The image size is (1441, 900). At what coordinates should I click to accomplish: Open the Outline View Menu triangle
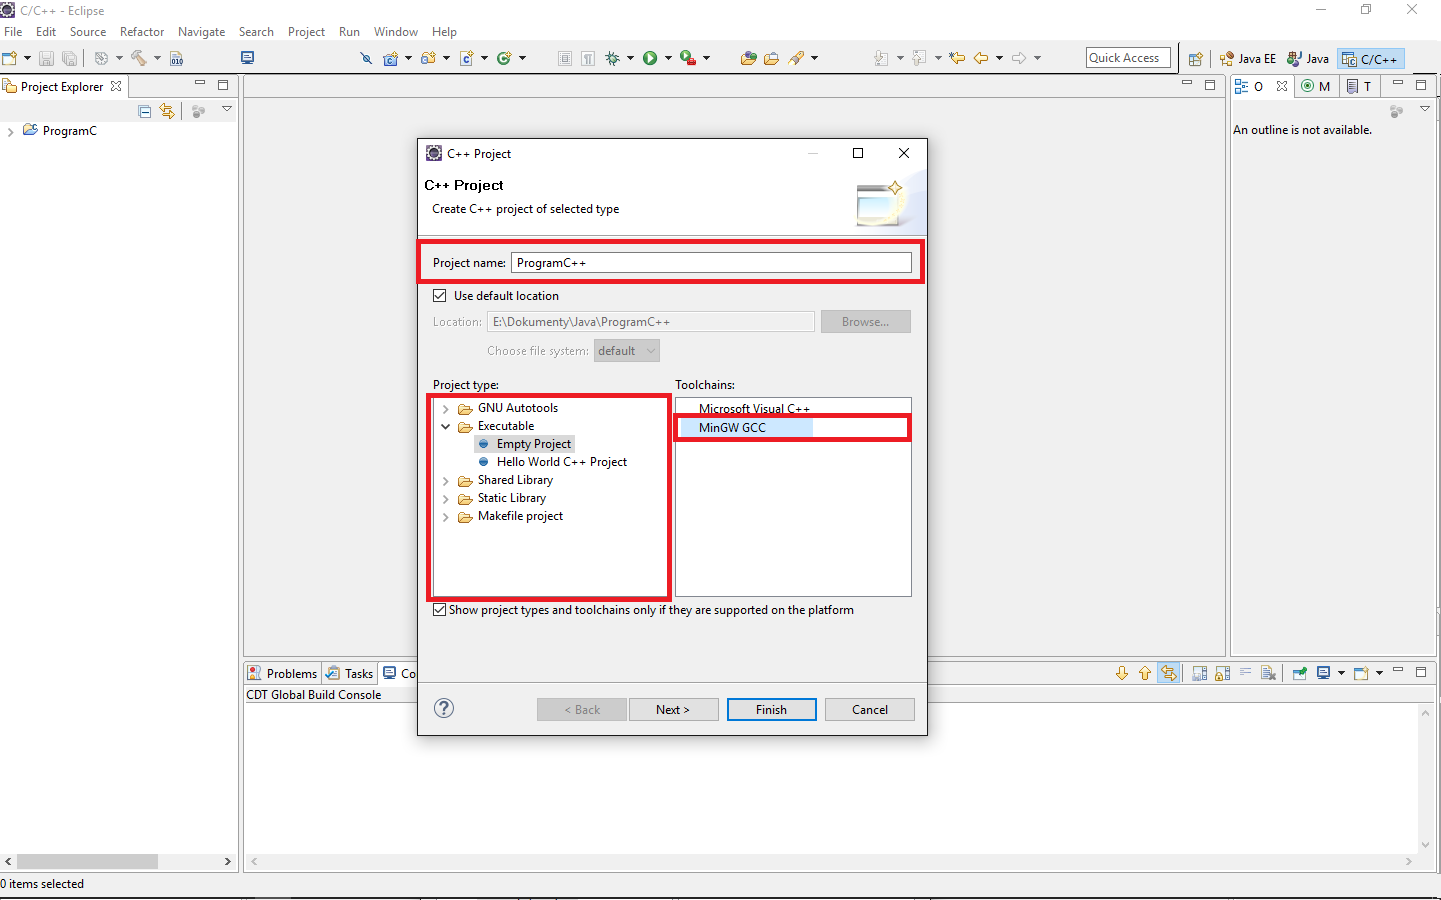tap(1424, 108)
